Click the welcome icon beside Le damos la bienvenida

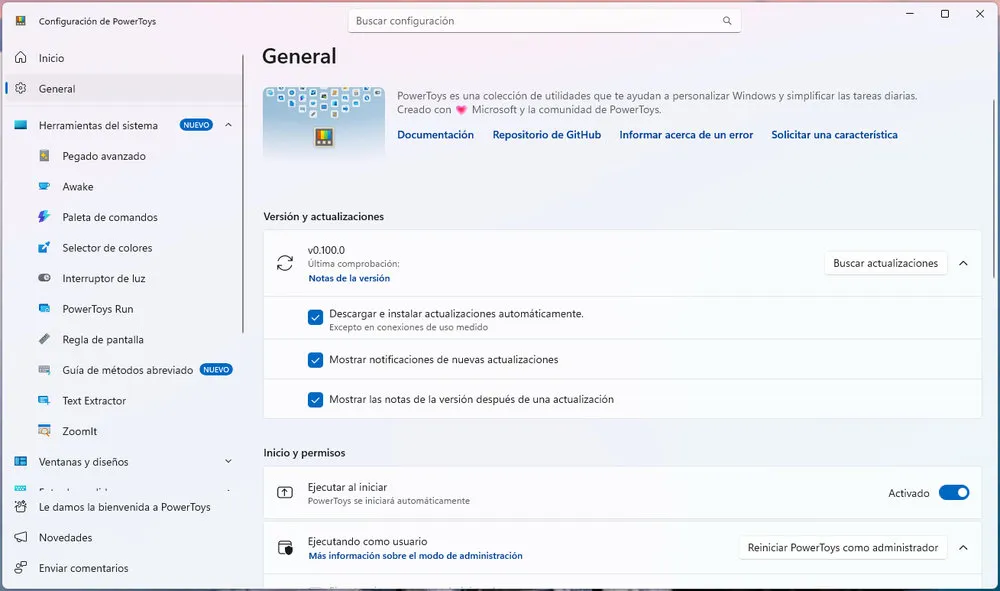20,507
